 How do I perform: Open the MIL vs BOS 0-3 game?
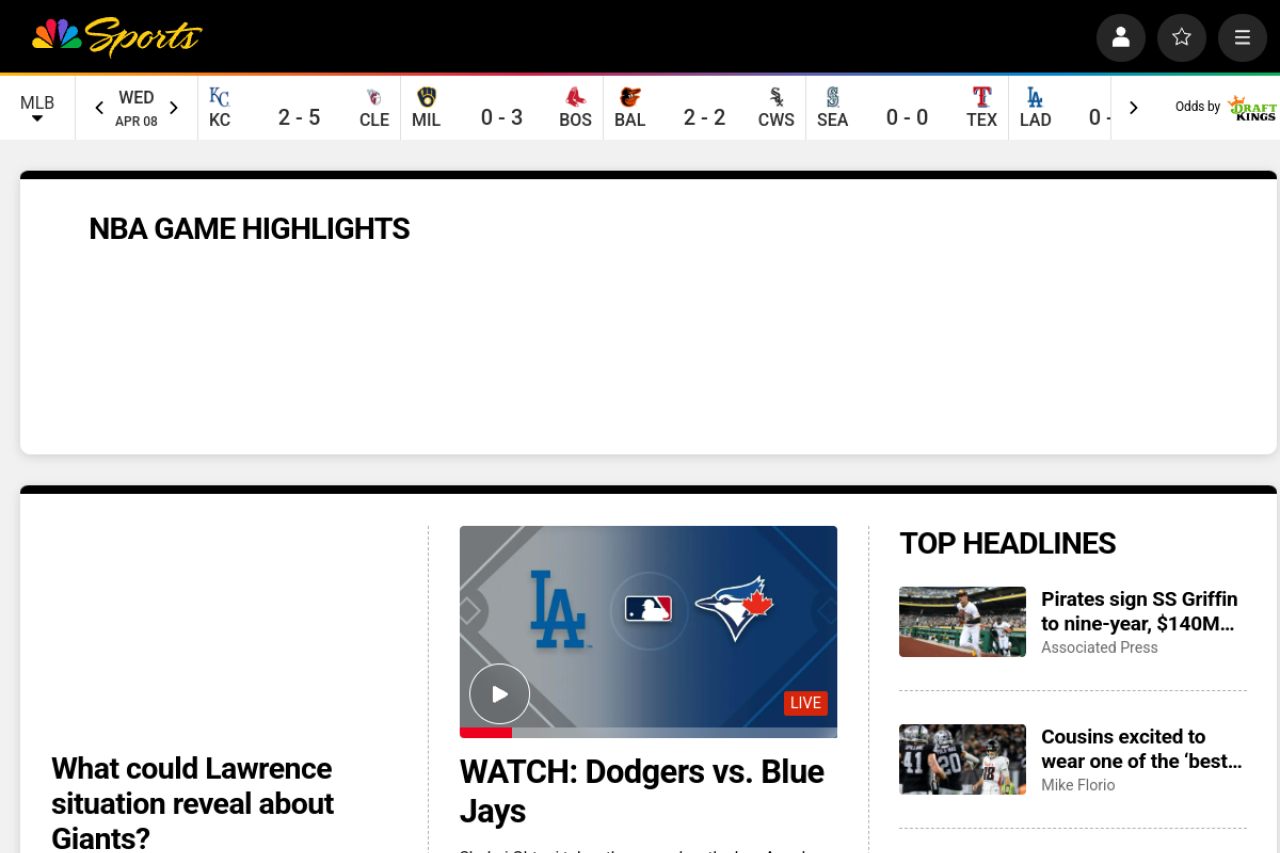tap(501, 117)
